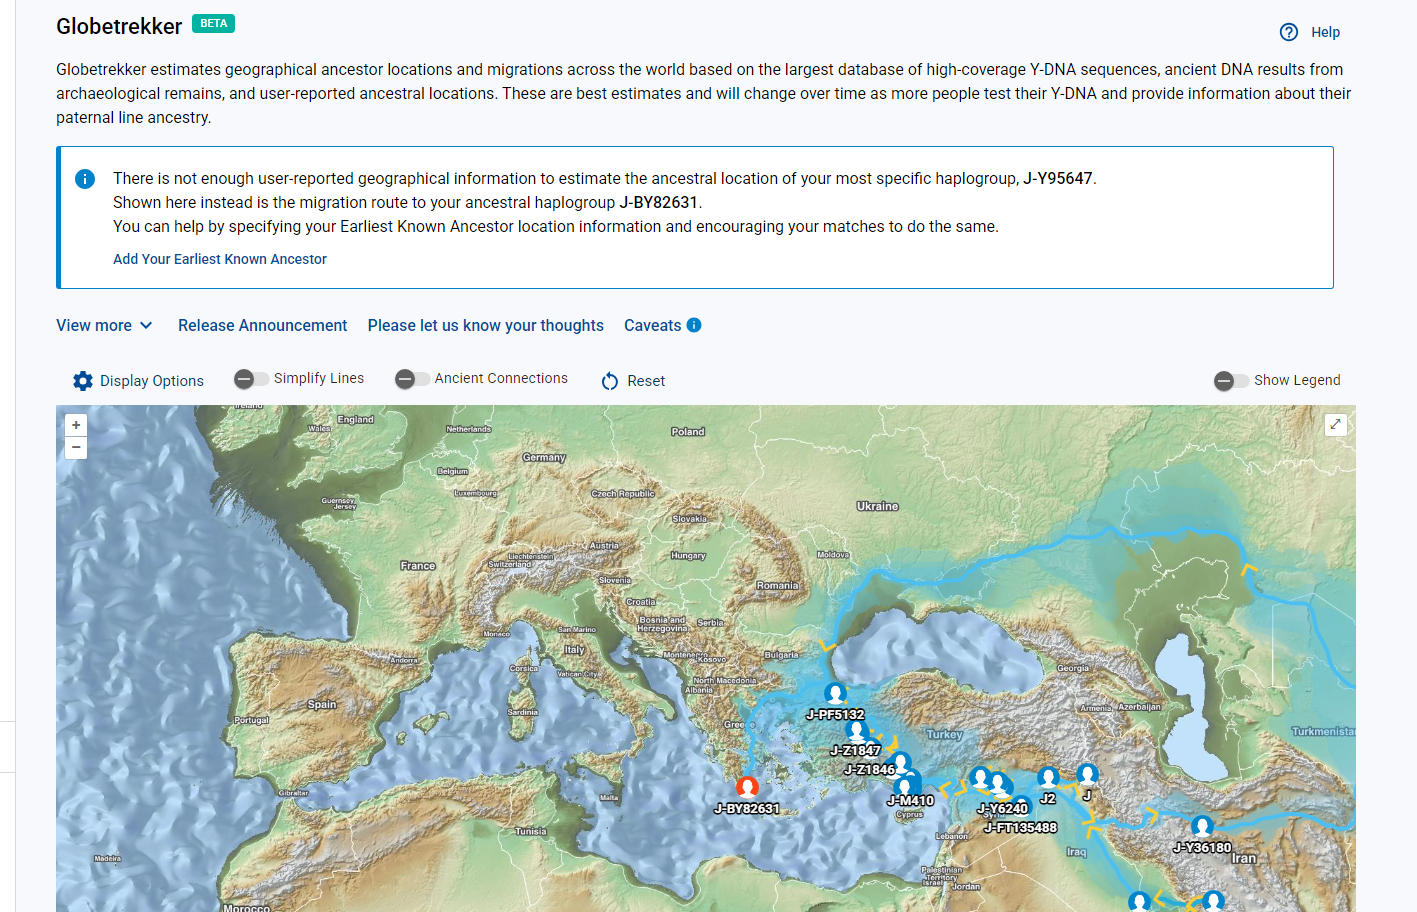
Task: Click the Germany label on map
Action: pyautogui.click(x=544, y=458)
